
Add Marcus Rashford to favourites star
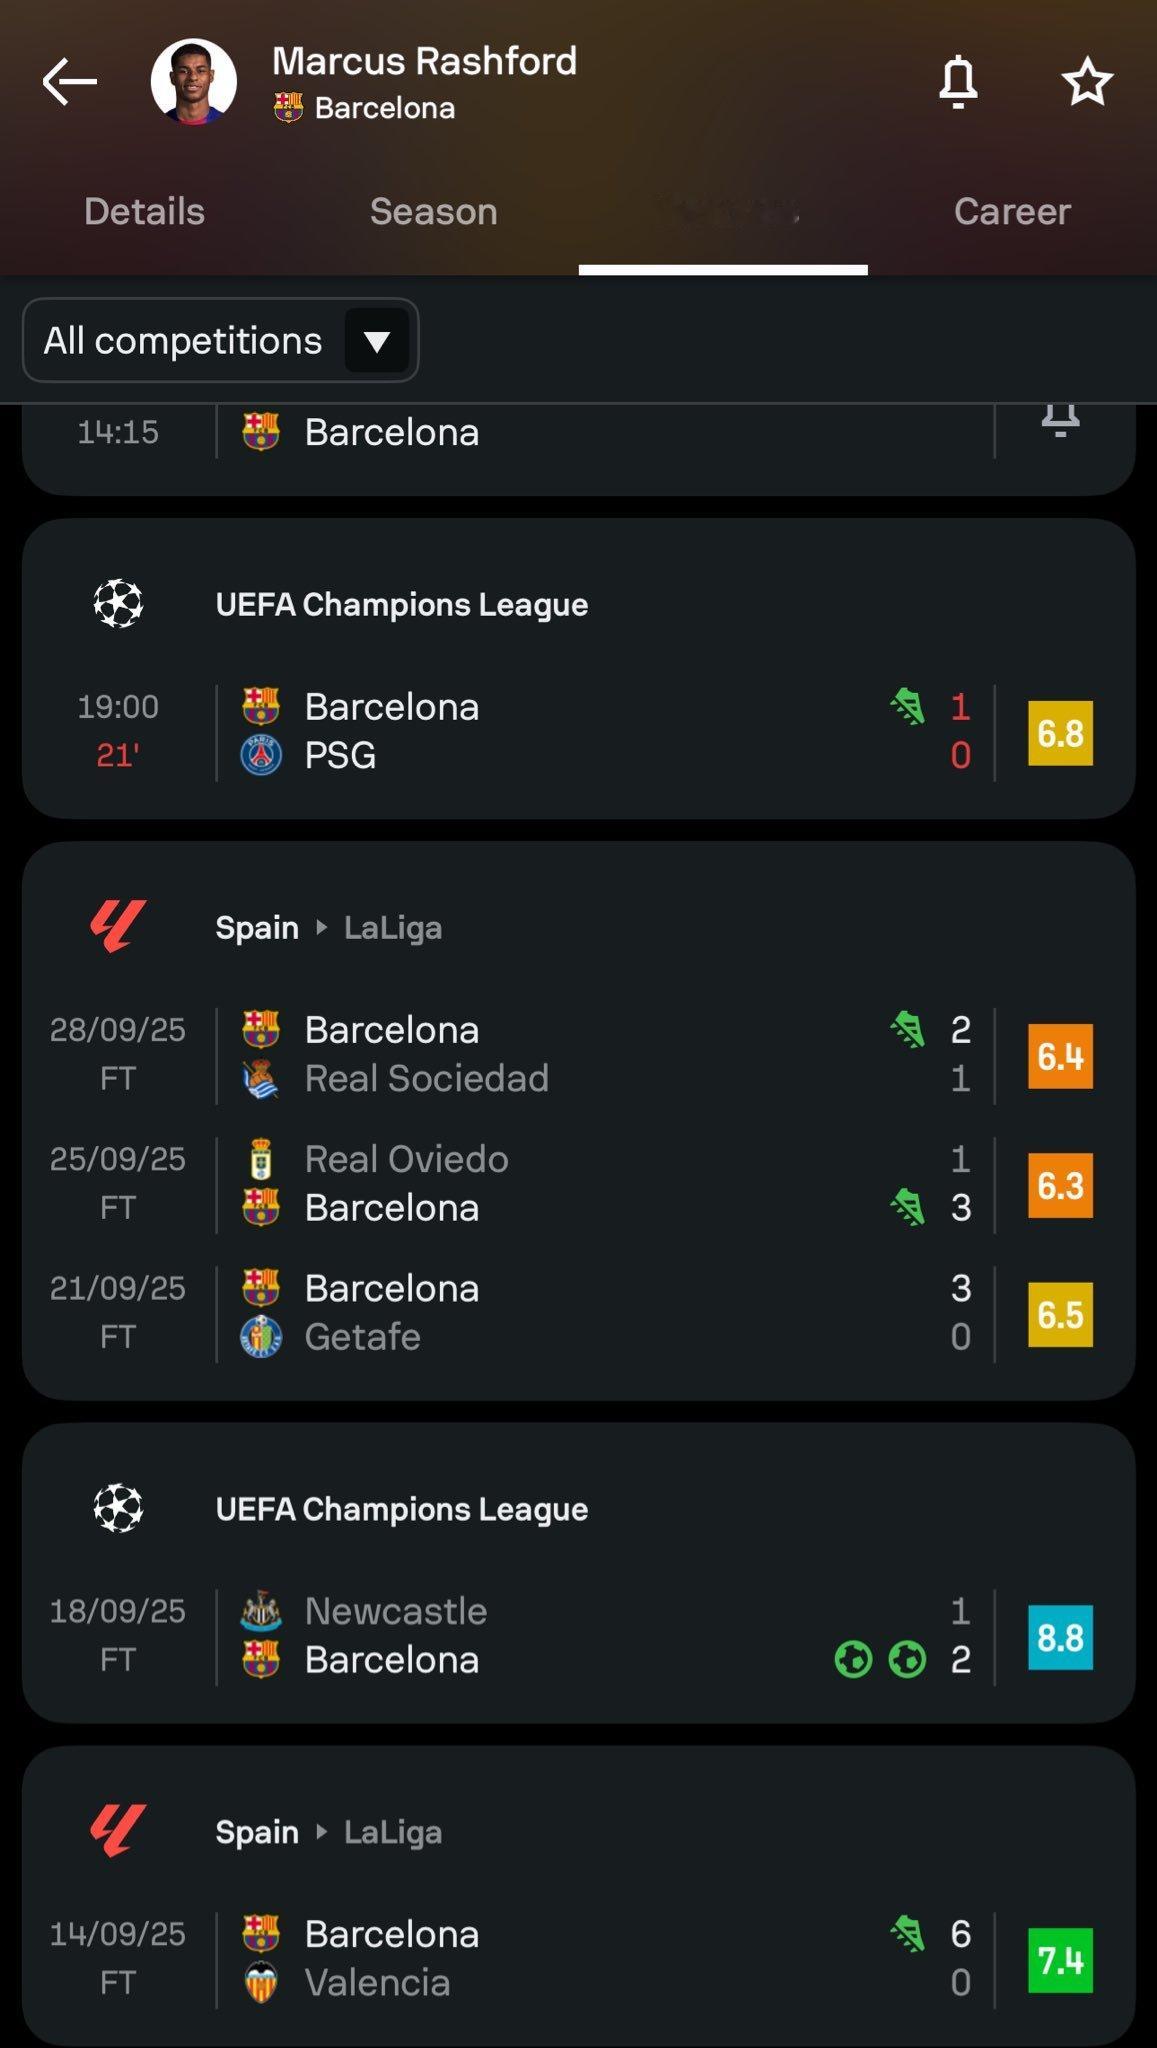[1087, 82]
